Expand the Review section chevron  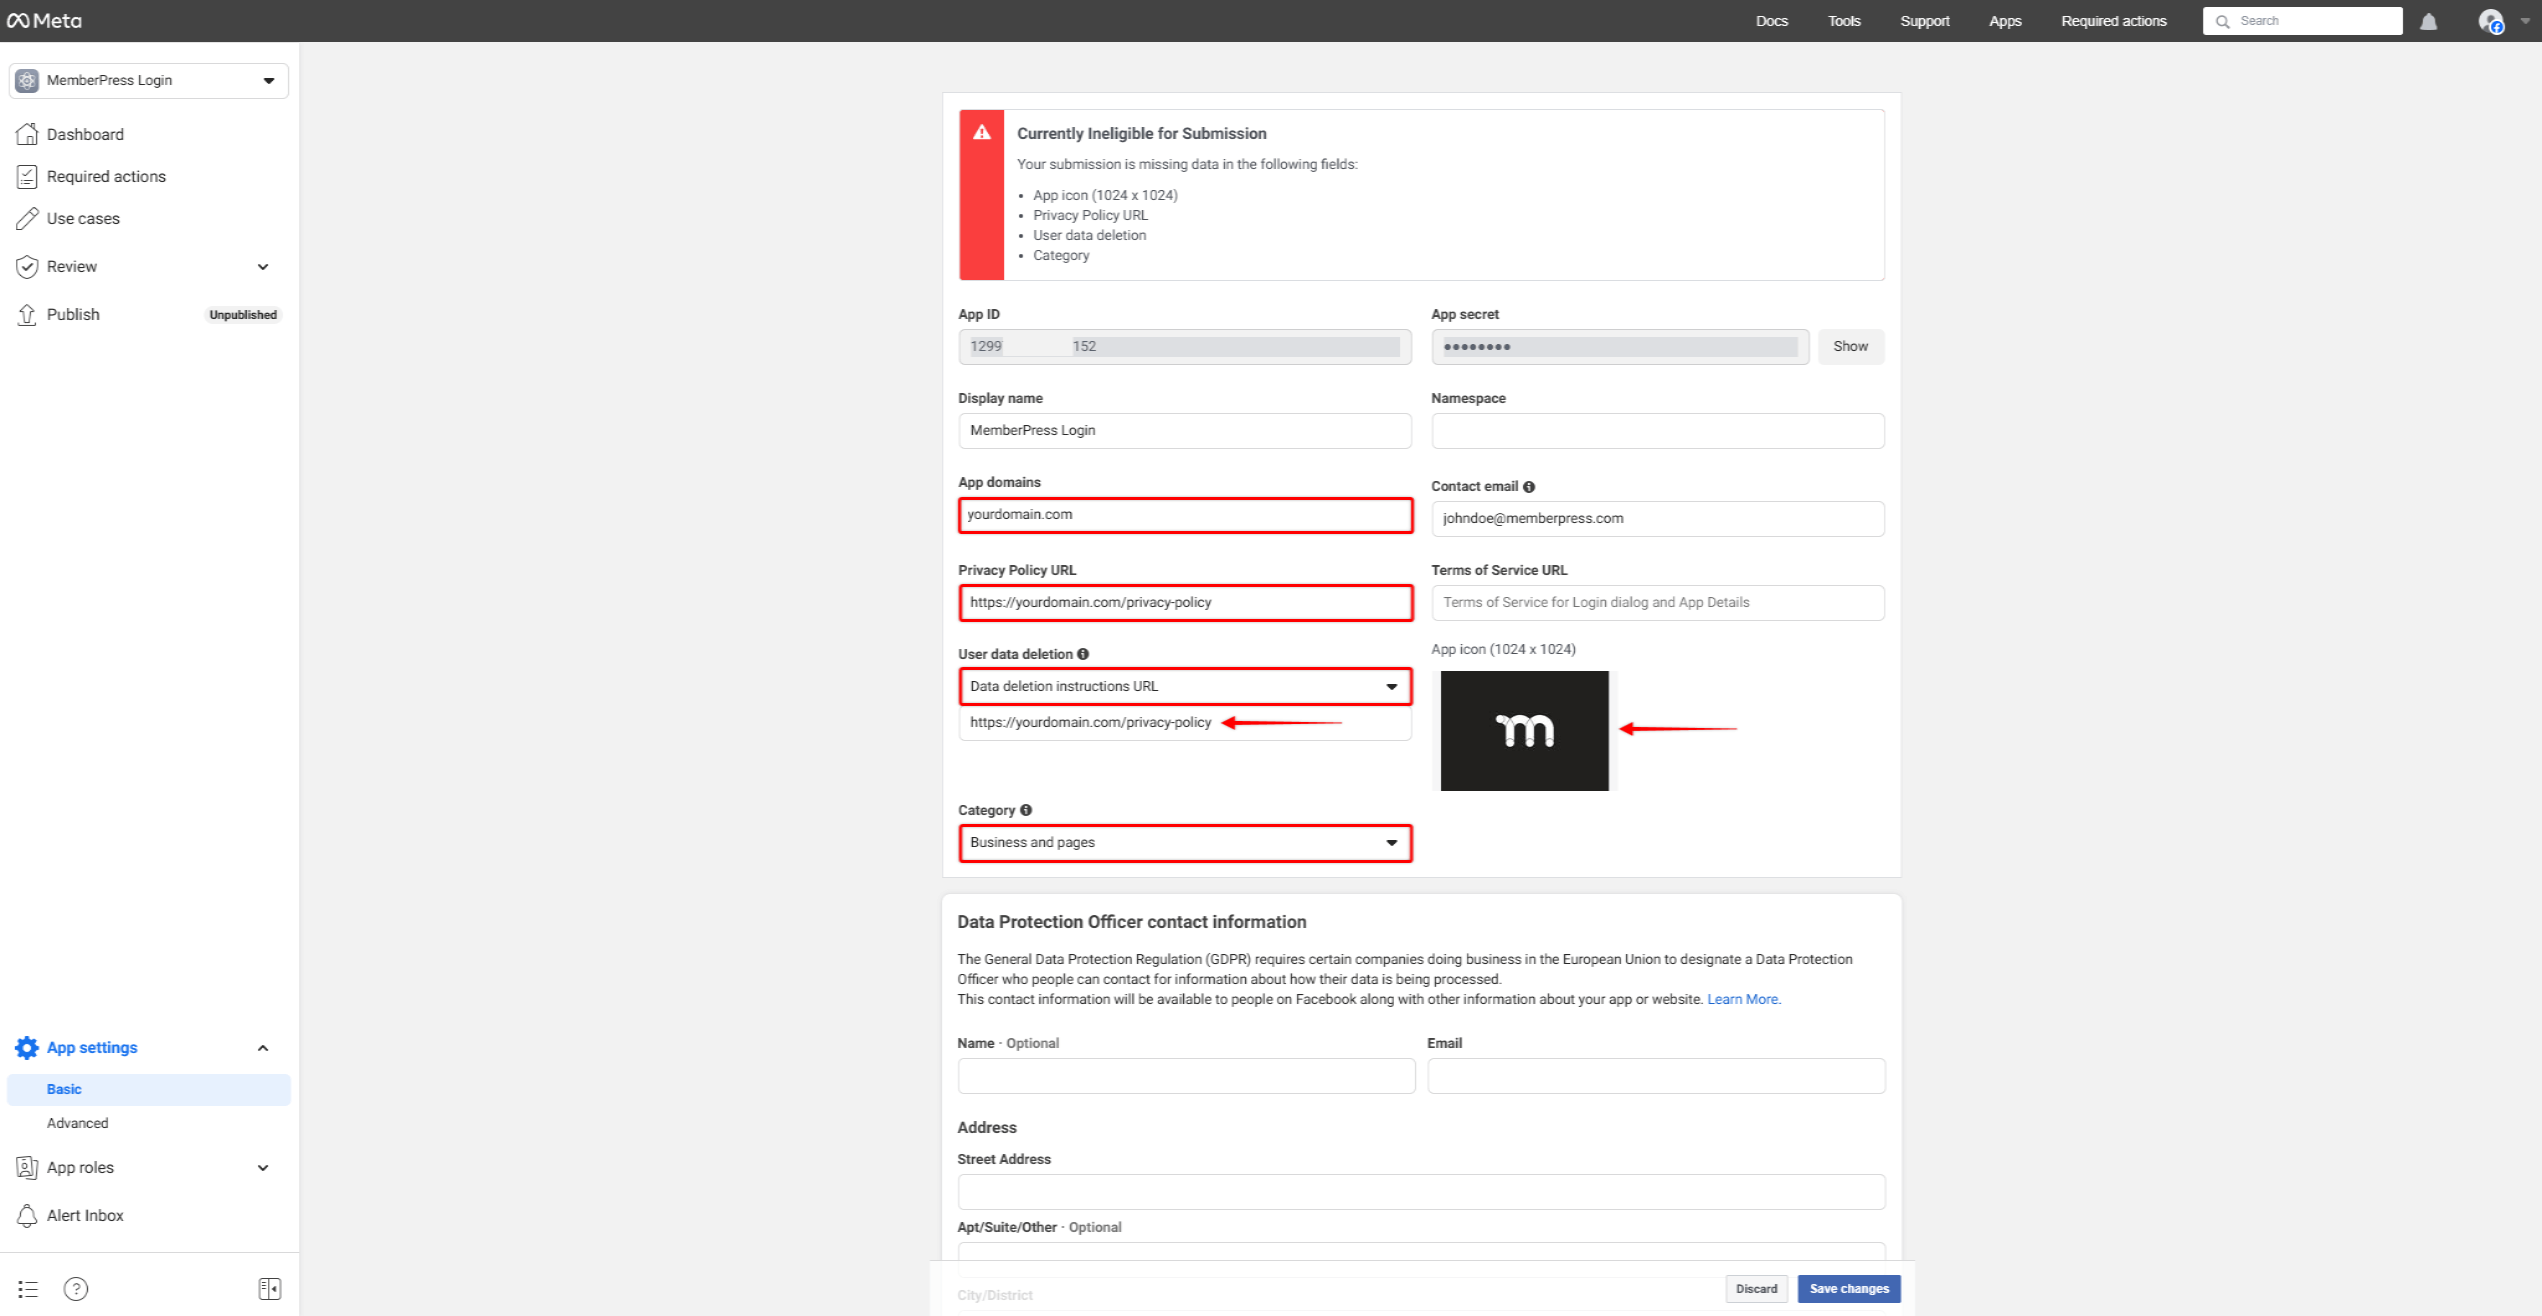tap(262, 266)
